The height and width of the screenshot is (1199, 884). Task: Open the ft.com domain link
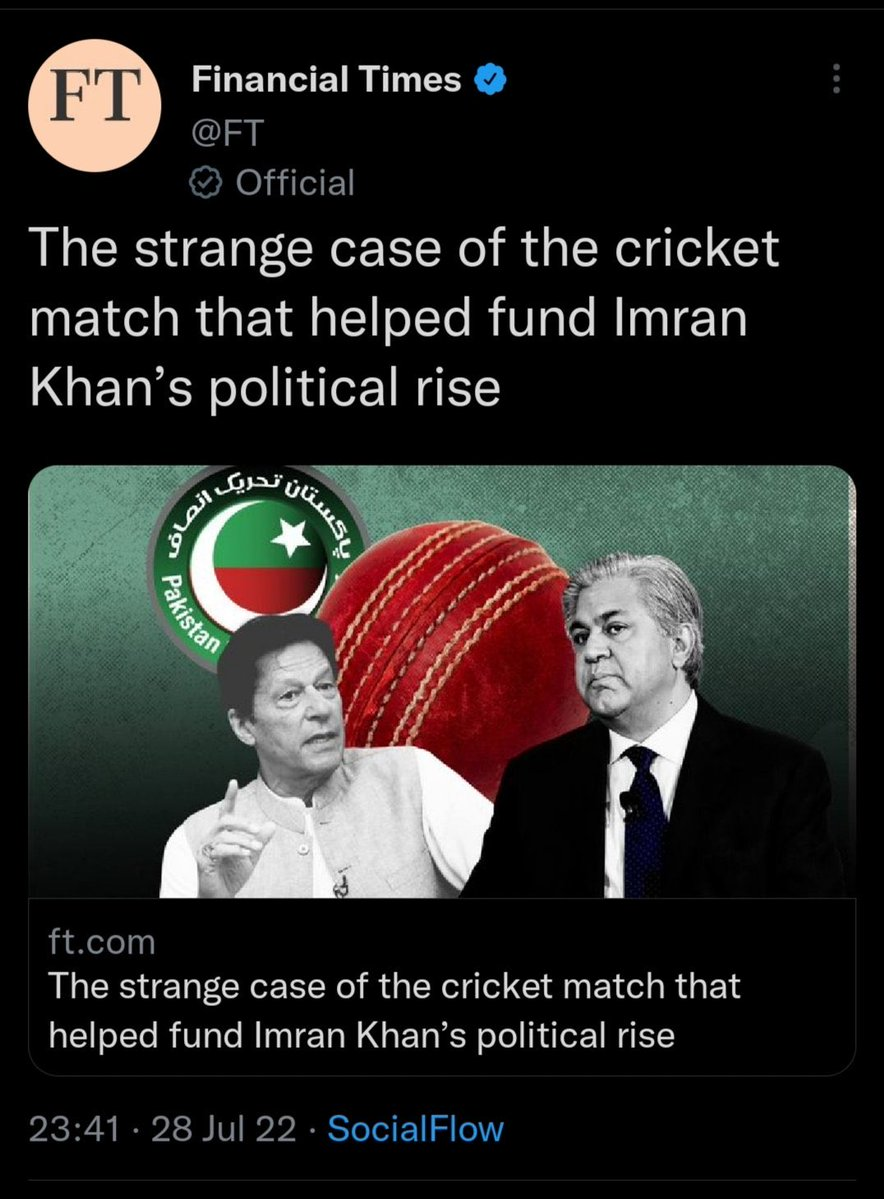102,941
